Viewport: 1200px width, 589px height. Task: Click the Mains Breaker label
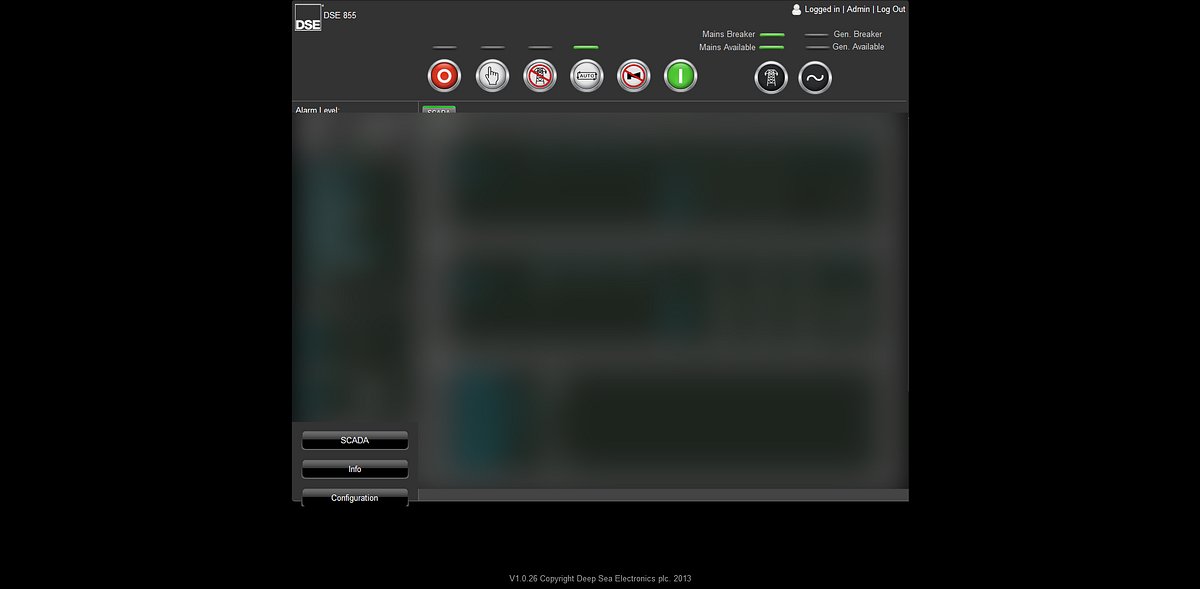pyautogui.click(x=729, y=34)
